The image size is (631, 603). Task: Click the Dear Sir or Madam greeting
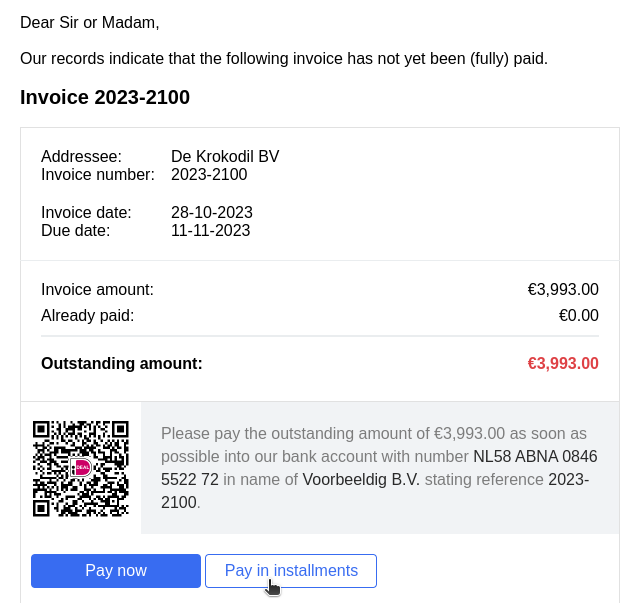click(90, 23)
